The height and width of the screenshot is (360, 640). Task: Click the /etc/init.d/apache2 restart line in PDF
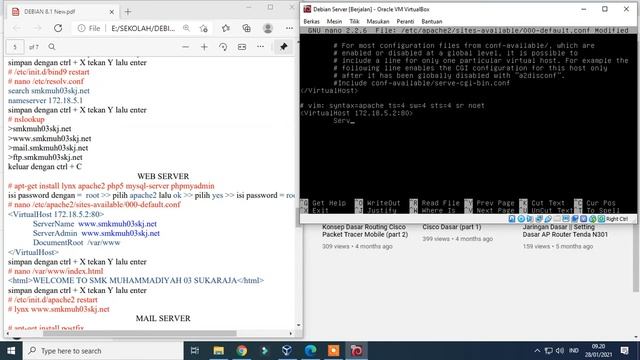53,300
